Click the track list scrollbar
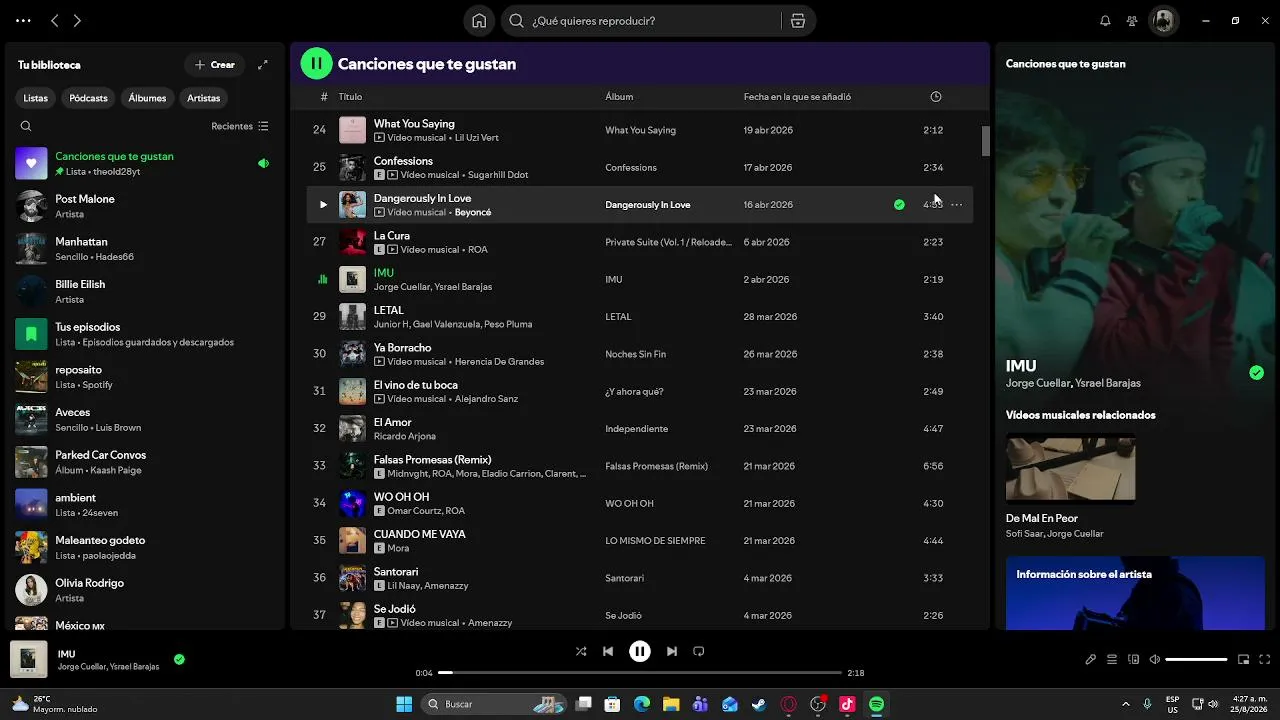The image size is (1280, 720). (x=985, y=142)
